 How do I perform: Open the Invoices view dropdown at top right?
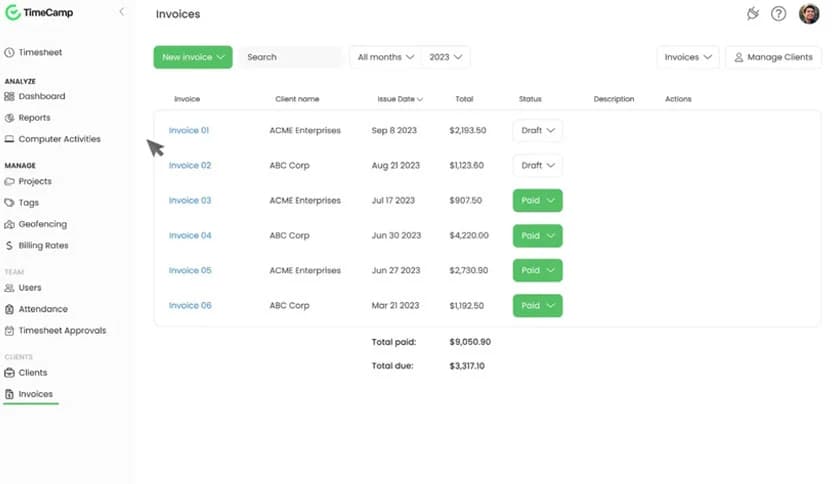point(688,57)
